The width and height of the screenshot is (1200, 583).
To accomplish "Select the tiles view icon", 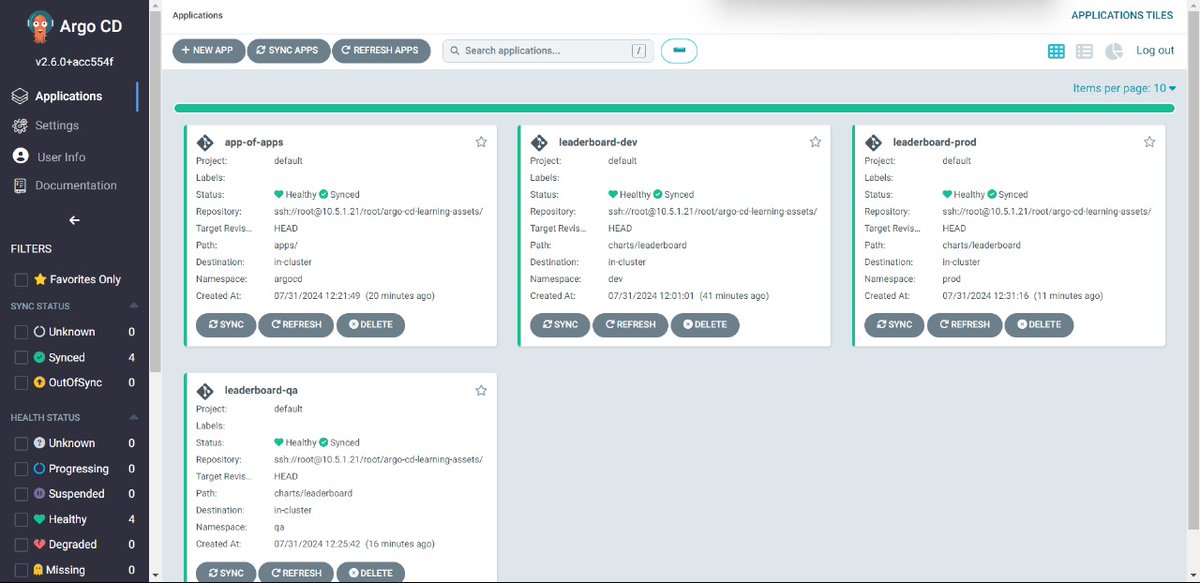I will (x=1055, y=50).
